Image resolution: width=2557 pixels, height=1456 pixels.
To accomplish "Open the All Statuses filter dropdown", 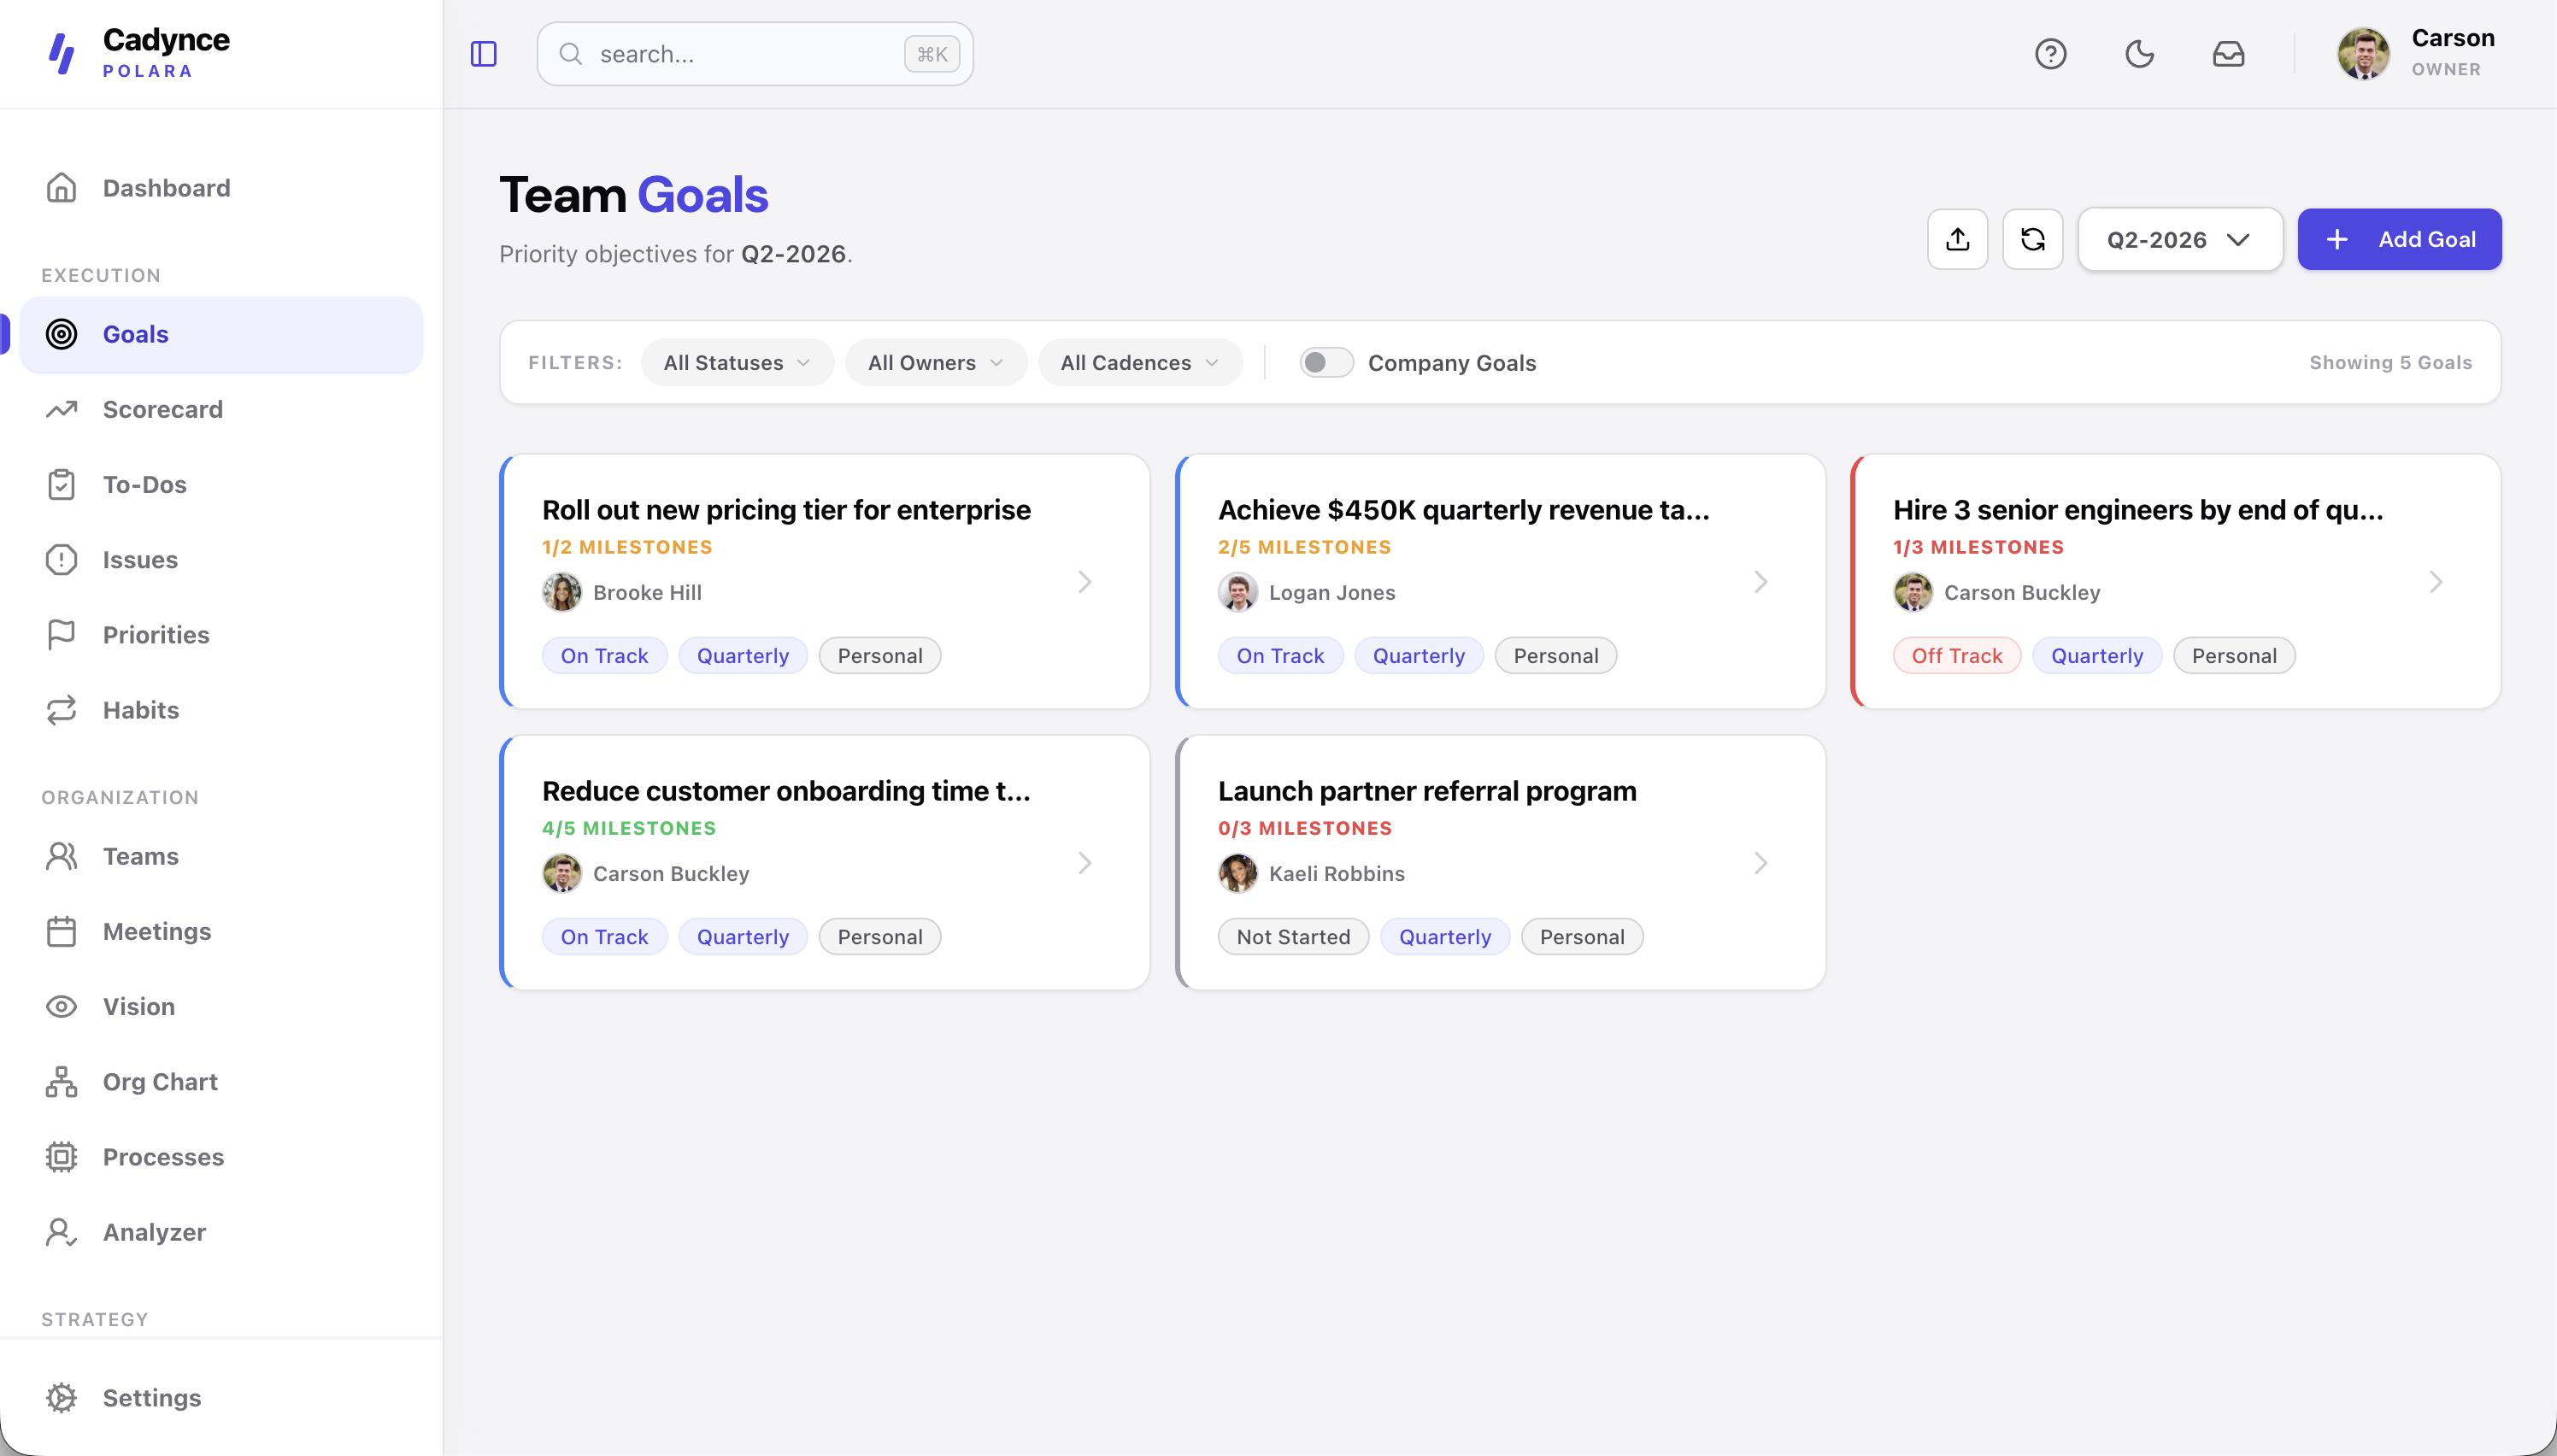I will (737, 362).
